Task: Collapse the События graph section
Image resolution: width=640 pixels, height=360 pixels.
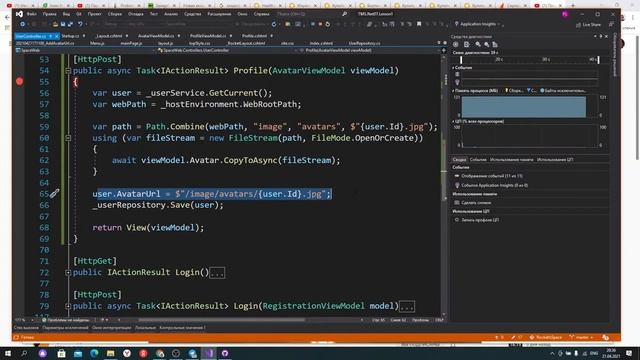Action: (x=453, y=68)
